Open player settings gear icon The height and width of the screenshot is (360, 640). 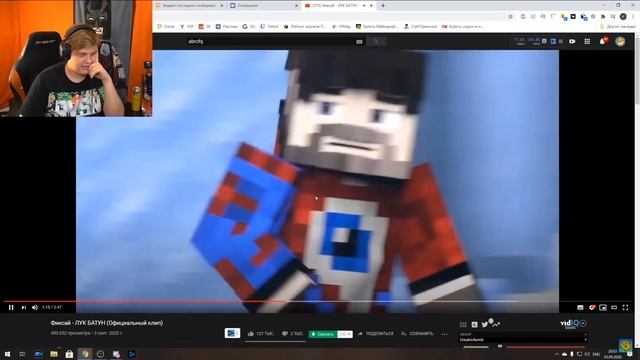[x=592, y=307]
